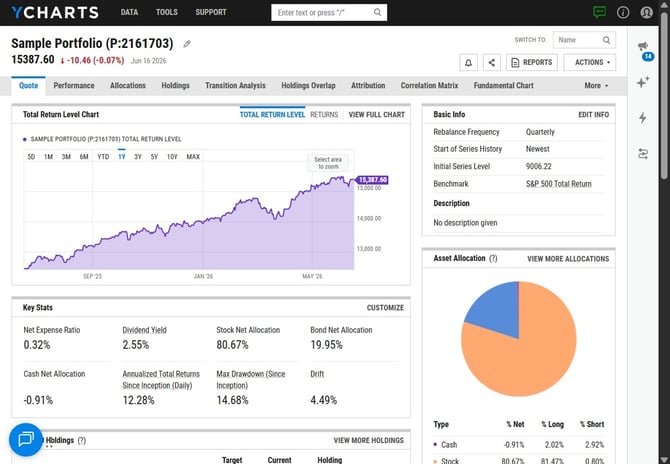Switch chart to Returns view
The width and height of the screenshot is (670, 464).
click(x=324, y=115)
